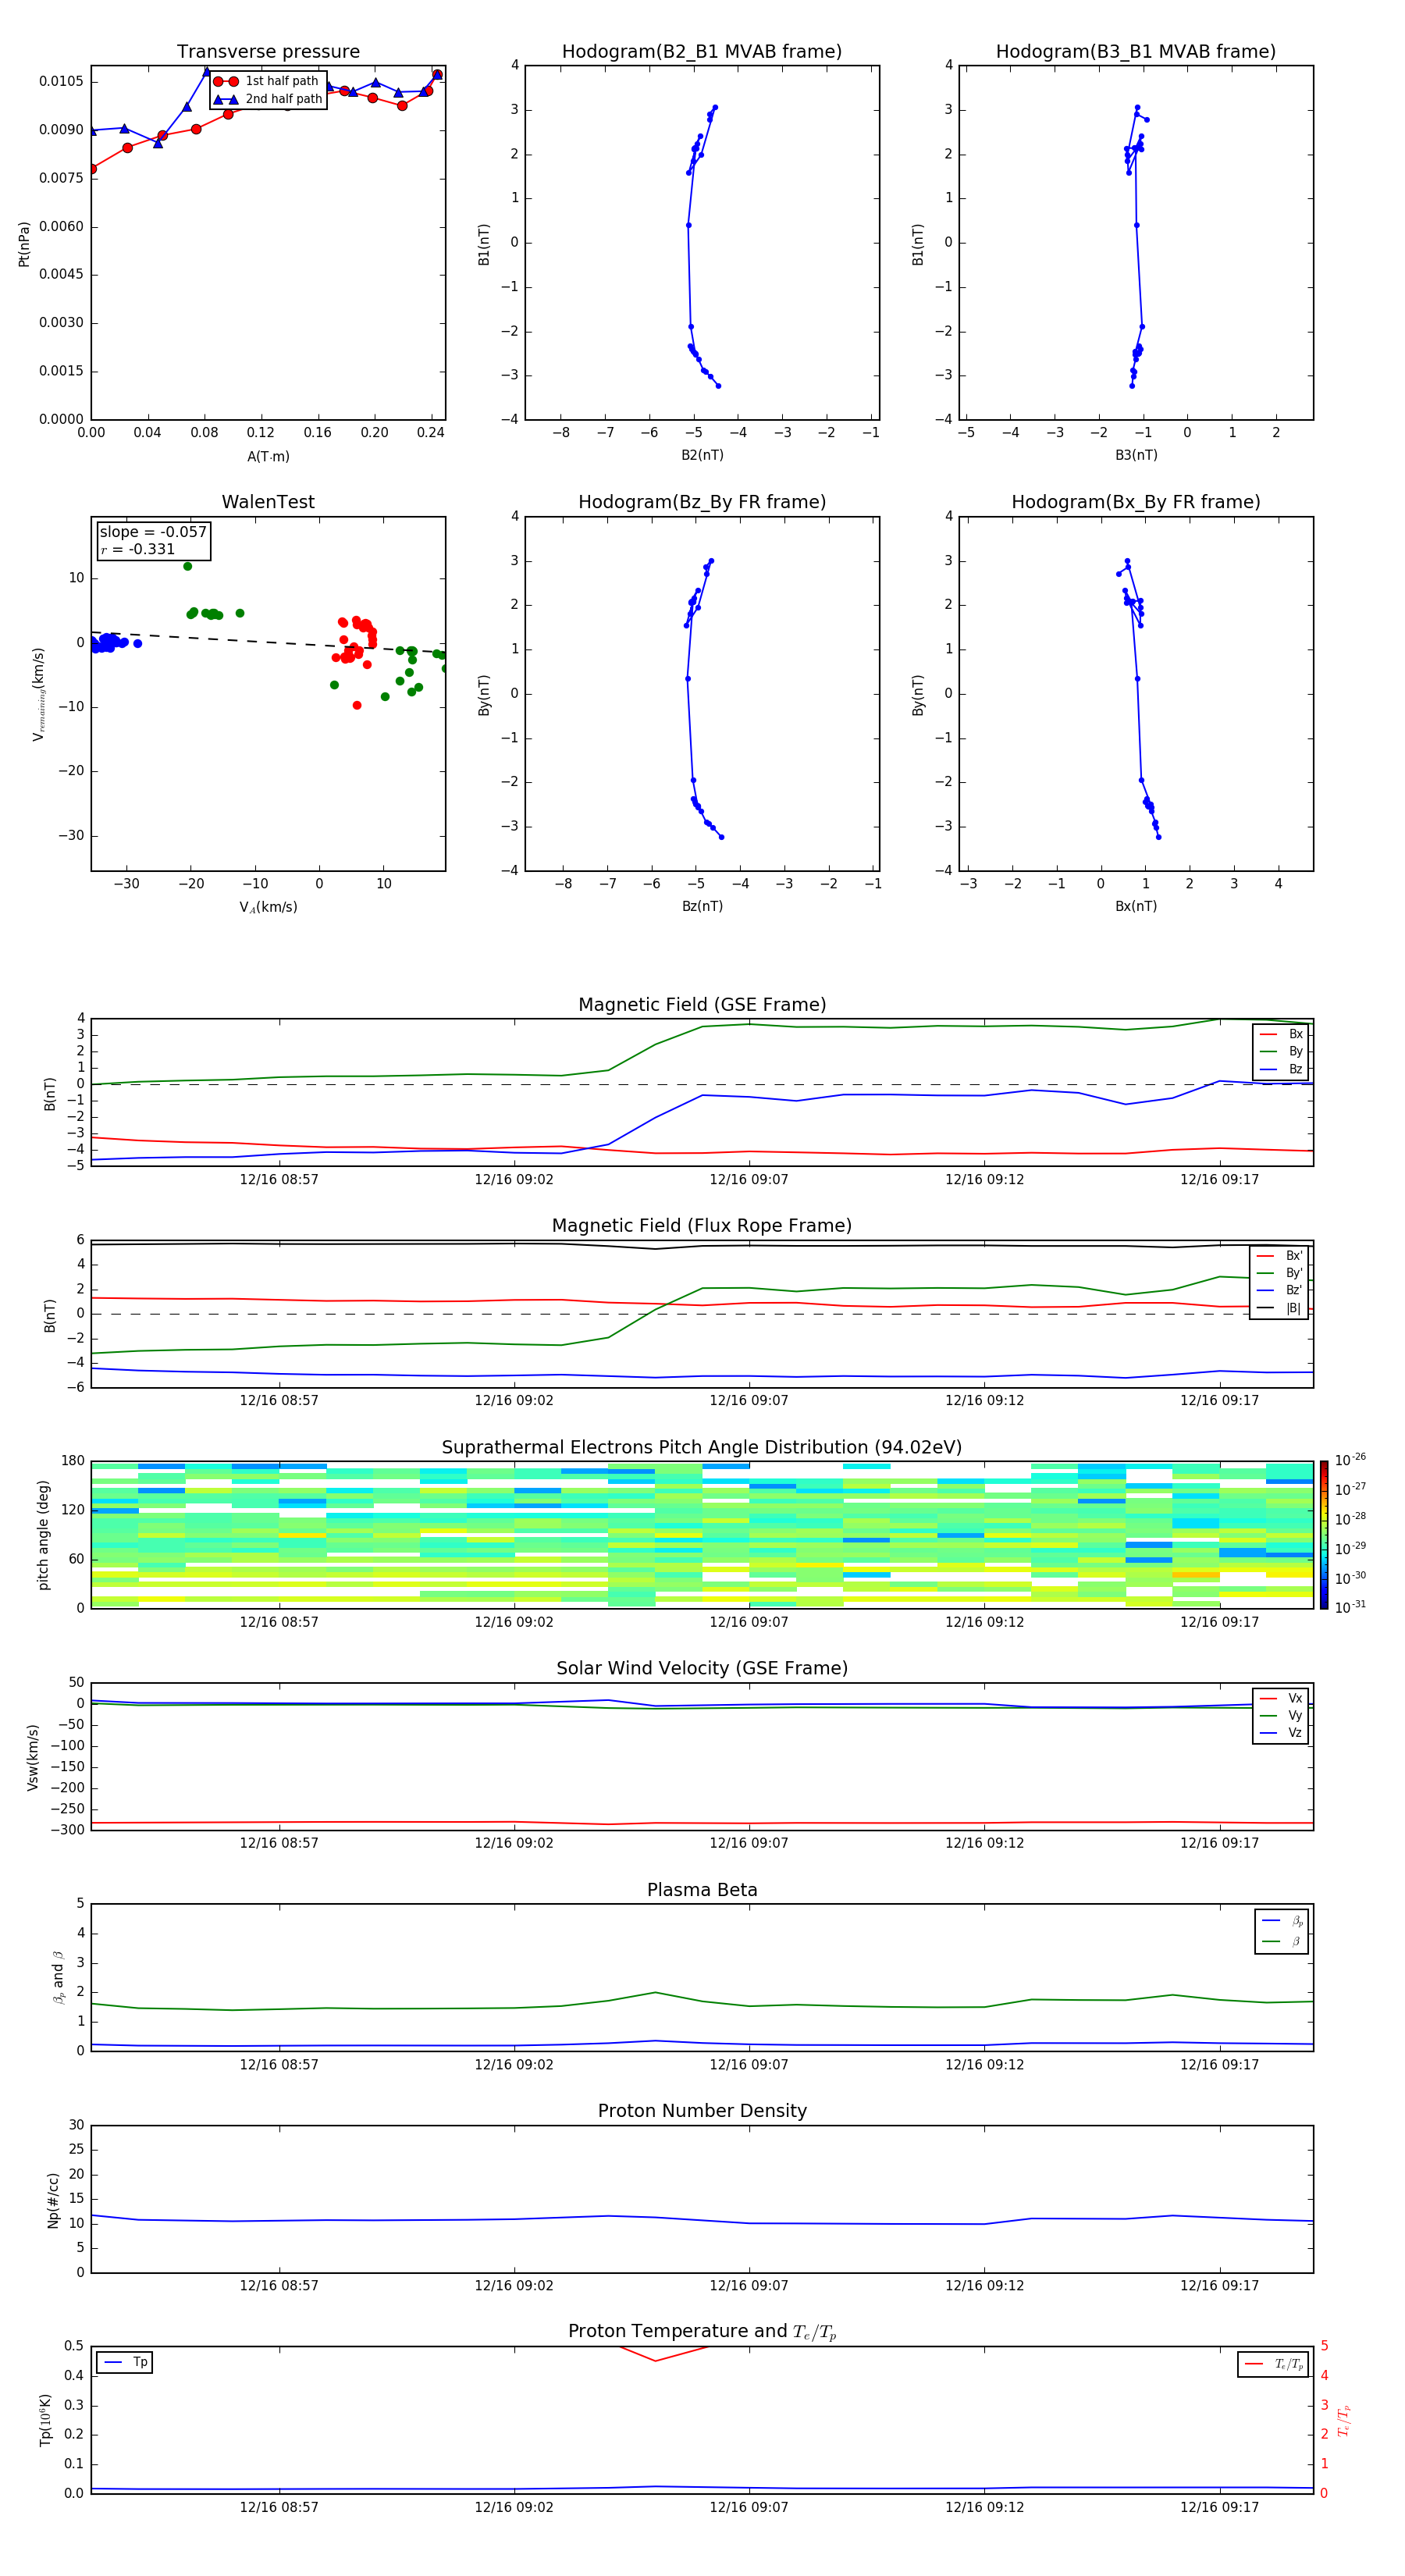Select the Bz' legend entry
This screenshot has height=2576, width=1405.
pos(1279,1290)
